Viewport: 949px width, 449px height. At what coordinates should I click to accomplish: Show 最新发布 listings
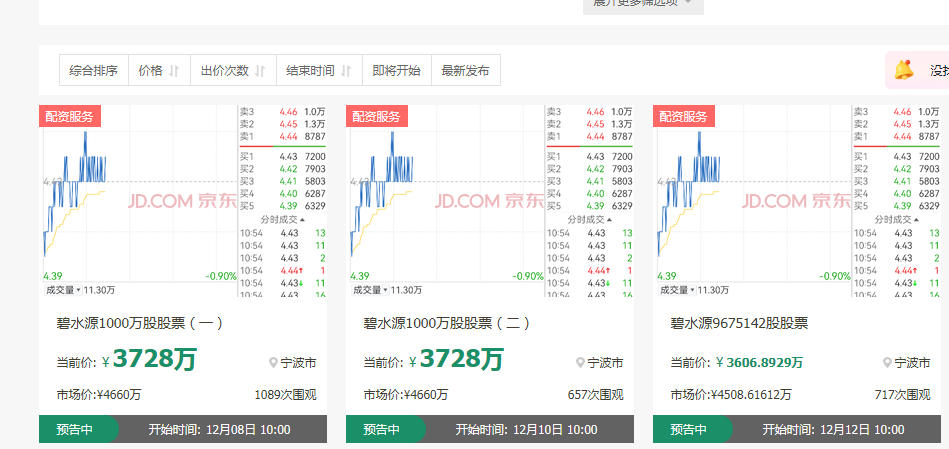465,70
